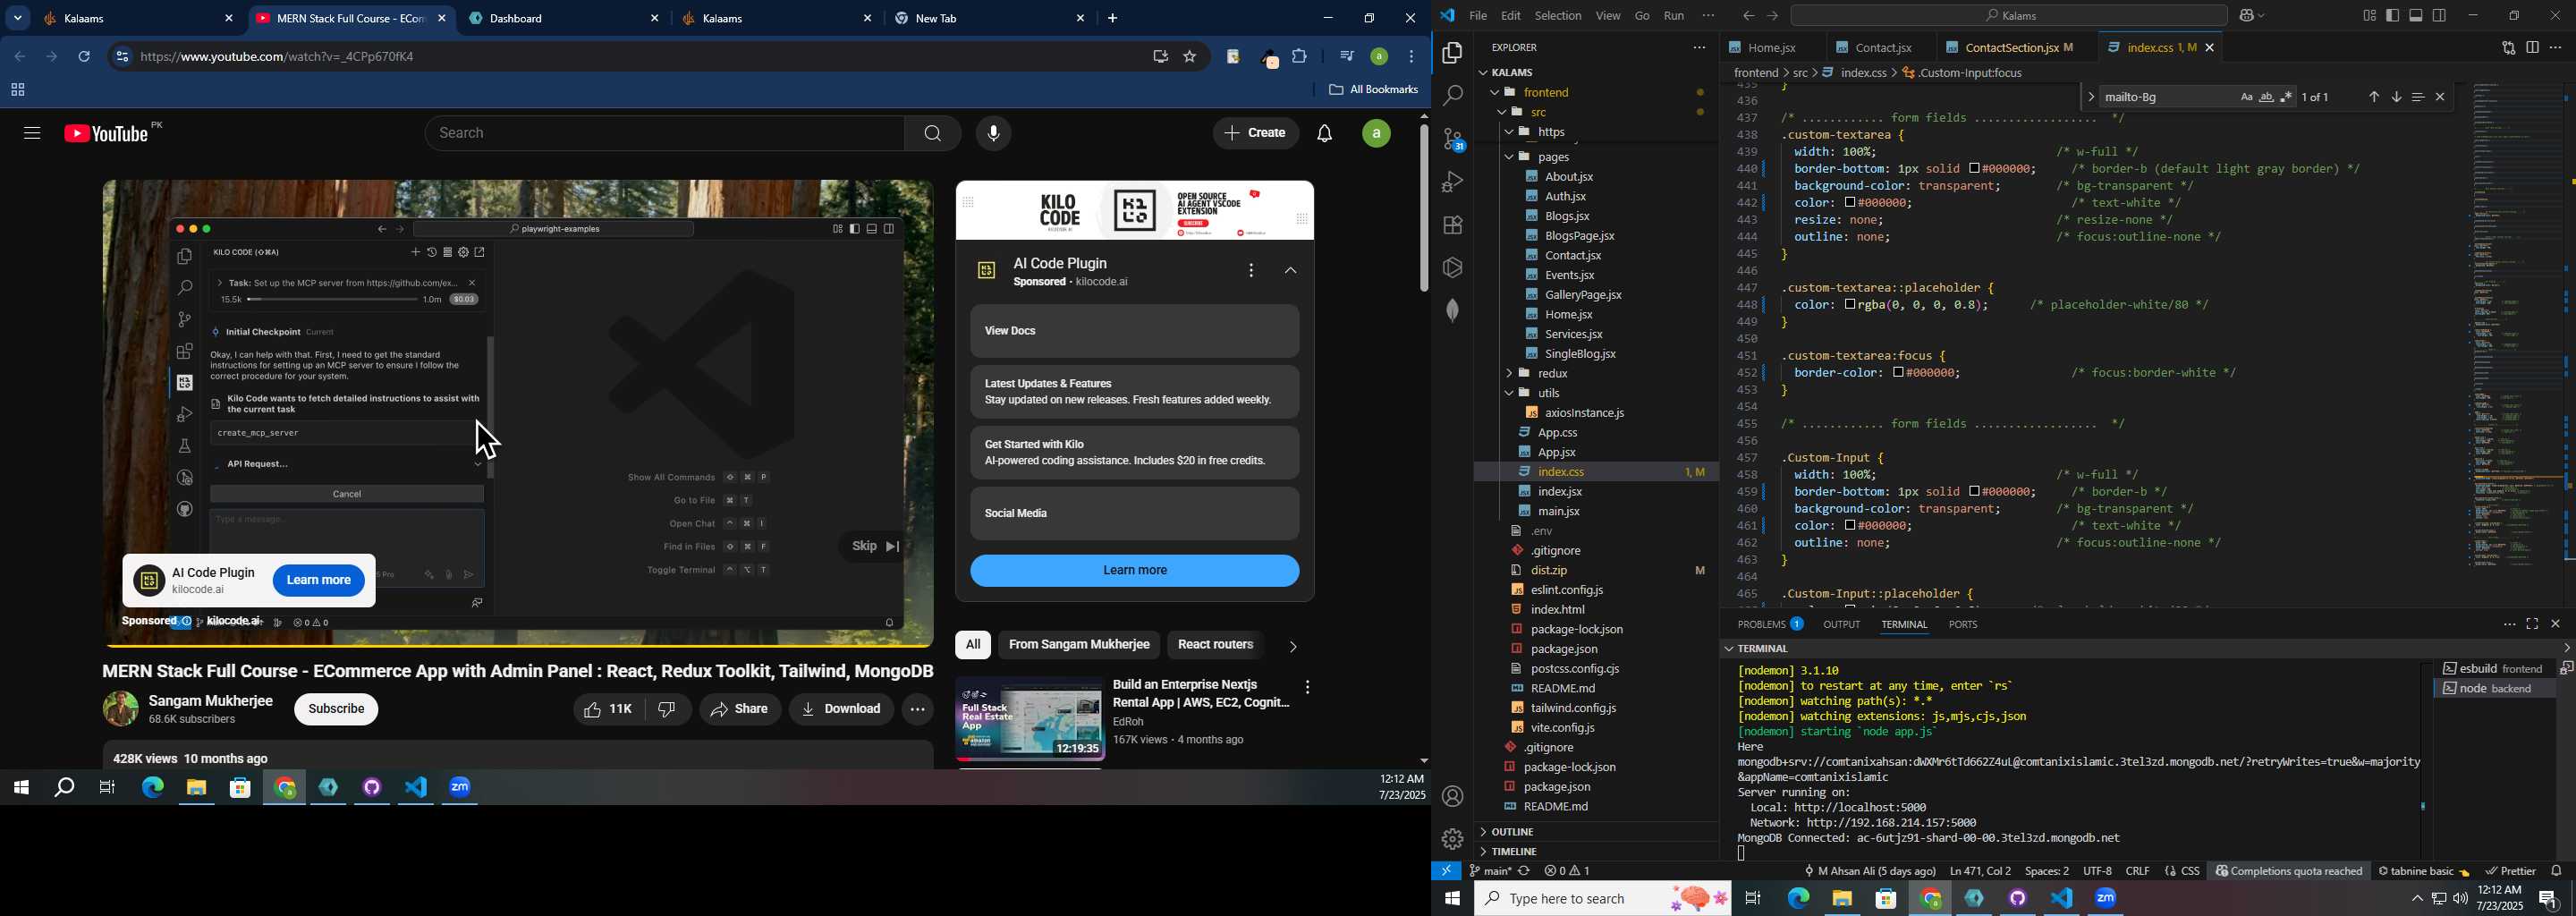Open the Explorer view in VS Code activity bar

coord(1452,53)
